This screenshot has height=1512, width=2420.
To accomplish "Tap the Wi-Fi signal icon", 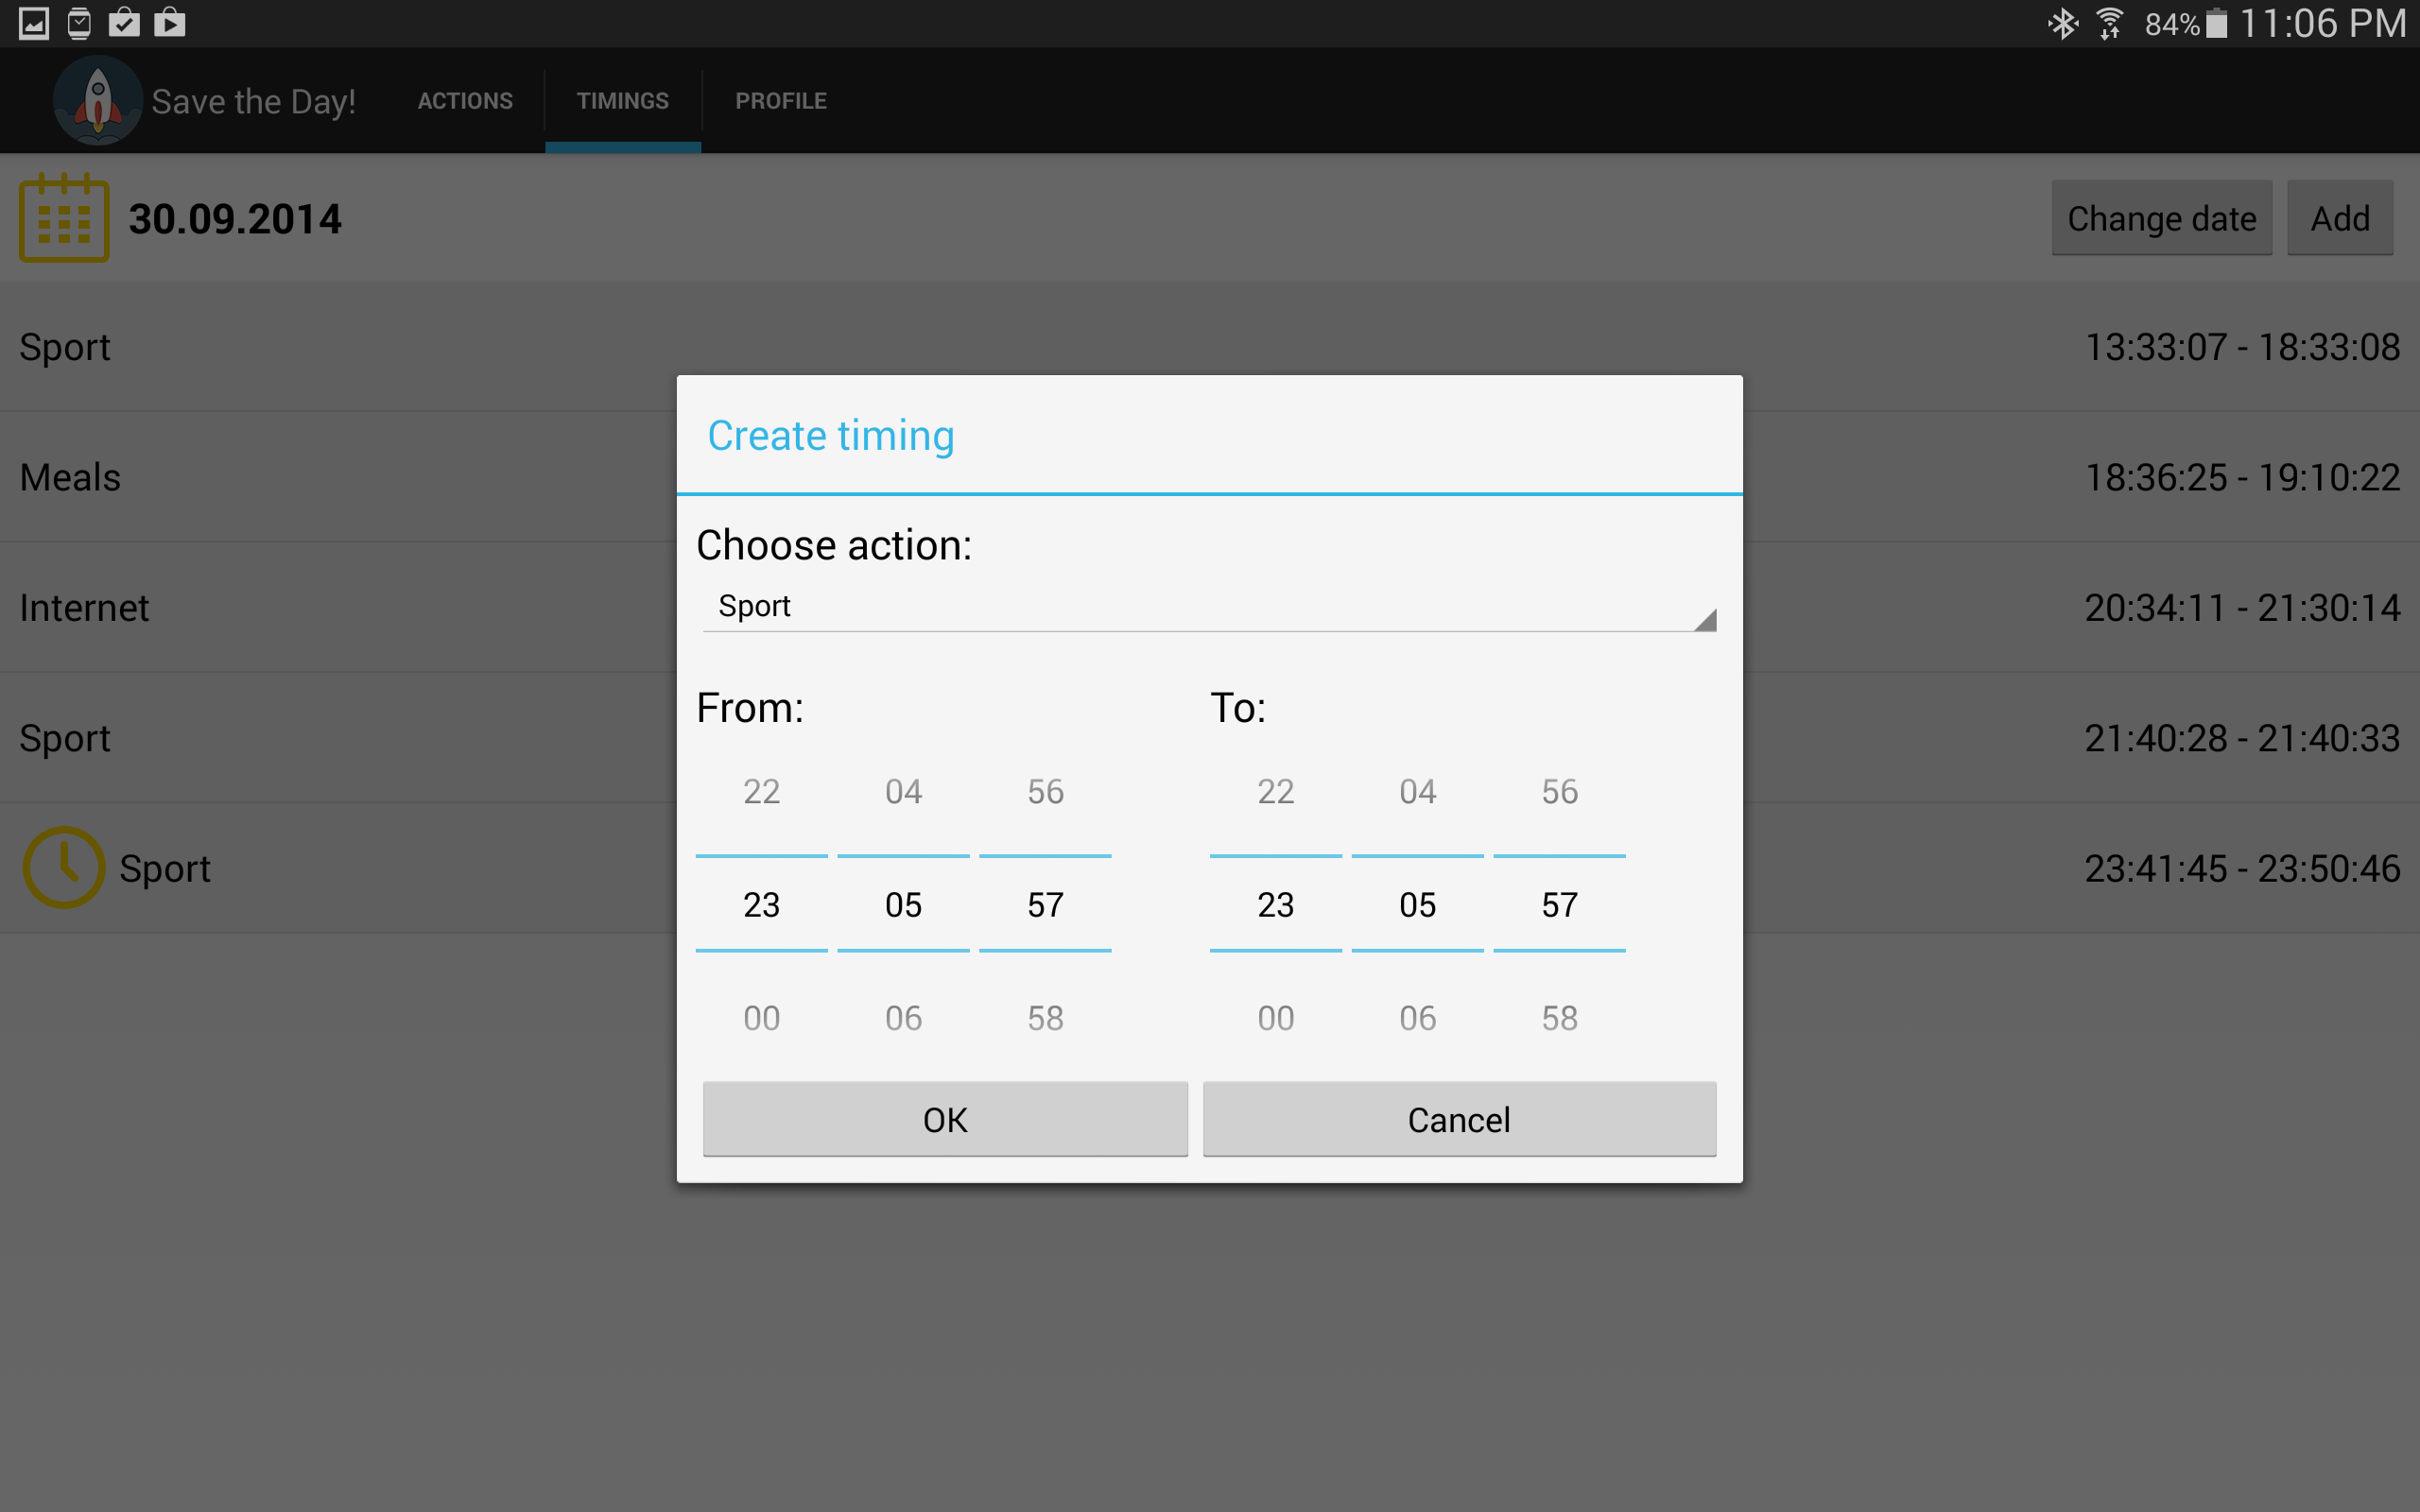I will coord(2109,23).
